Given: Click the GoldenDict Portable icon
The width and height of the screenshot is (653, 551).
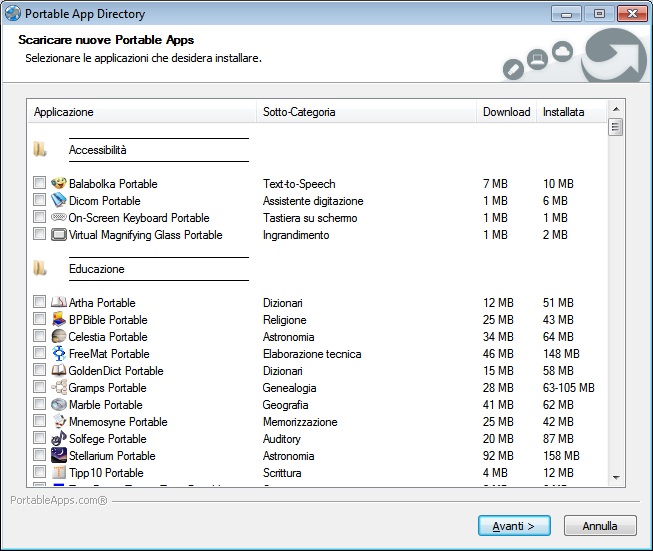Looking at the screenshot, I should coord(59,370).
